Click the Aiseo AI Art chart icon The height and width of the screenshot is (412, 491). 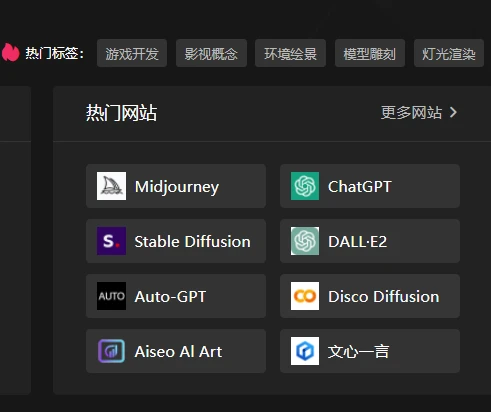point(111,351)
